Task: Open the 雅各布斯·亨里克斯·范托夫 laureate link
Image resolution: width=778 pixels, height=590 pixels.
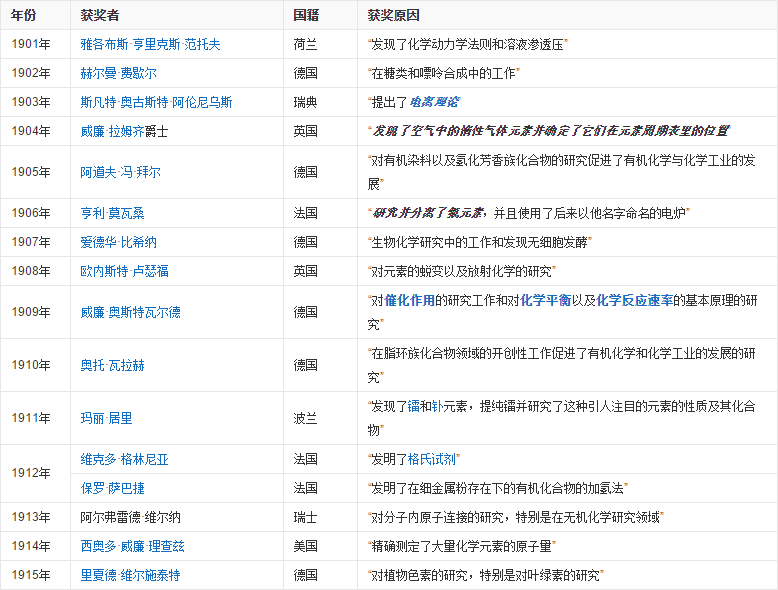Action: 150,44
